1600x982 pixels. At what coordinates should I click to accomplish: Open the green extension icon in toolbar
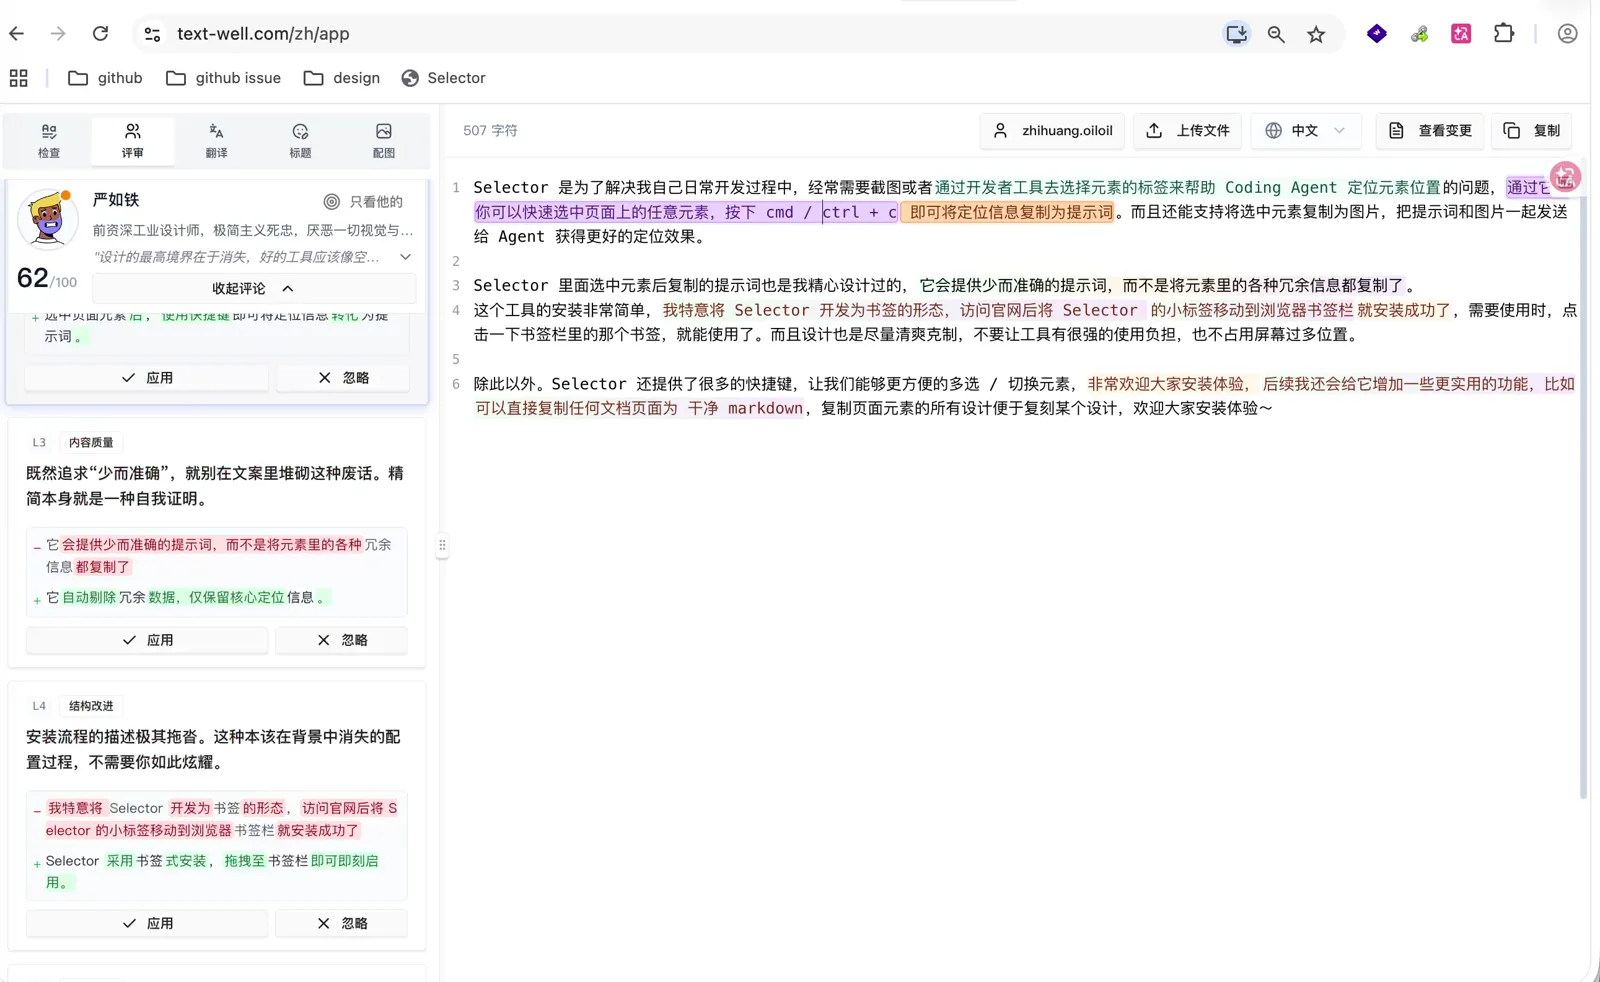tap(1419, 34)
